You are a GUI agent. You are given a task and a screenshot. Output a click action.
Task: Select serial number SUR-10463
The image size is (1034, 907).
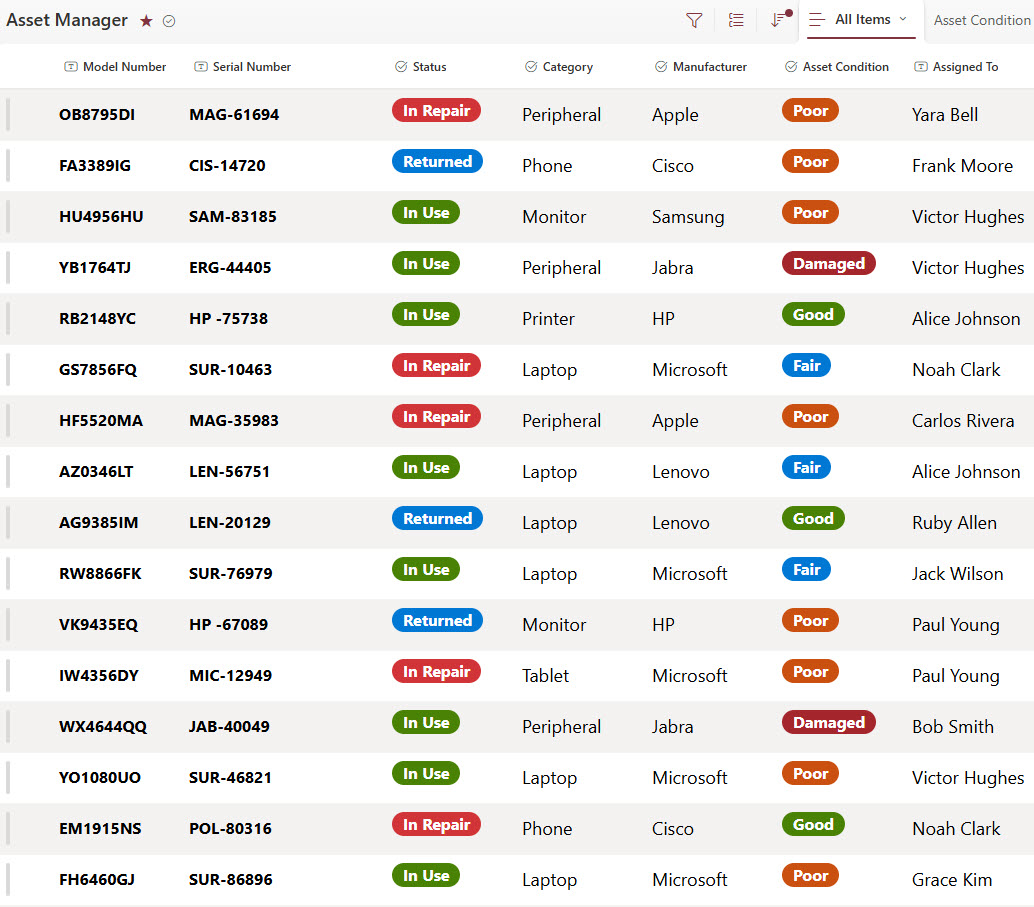coord(230,369)
